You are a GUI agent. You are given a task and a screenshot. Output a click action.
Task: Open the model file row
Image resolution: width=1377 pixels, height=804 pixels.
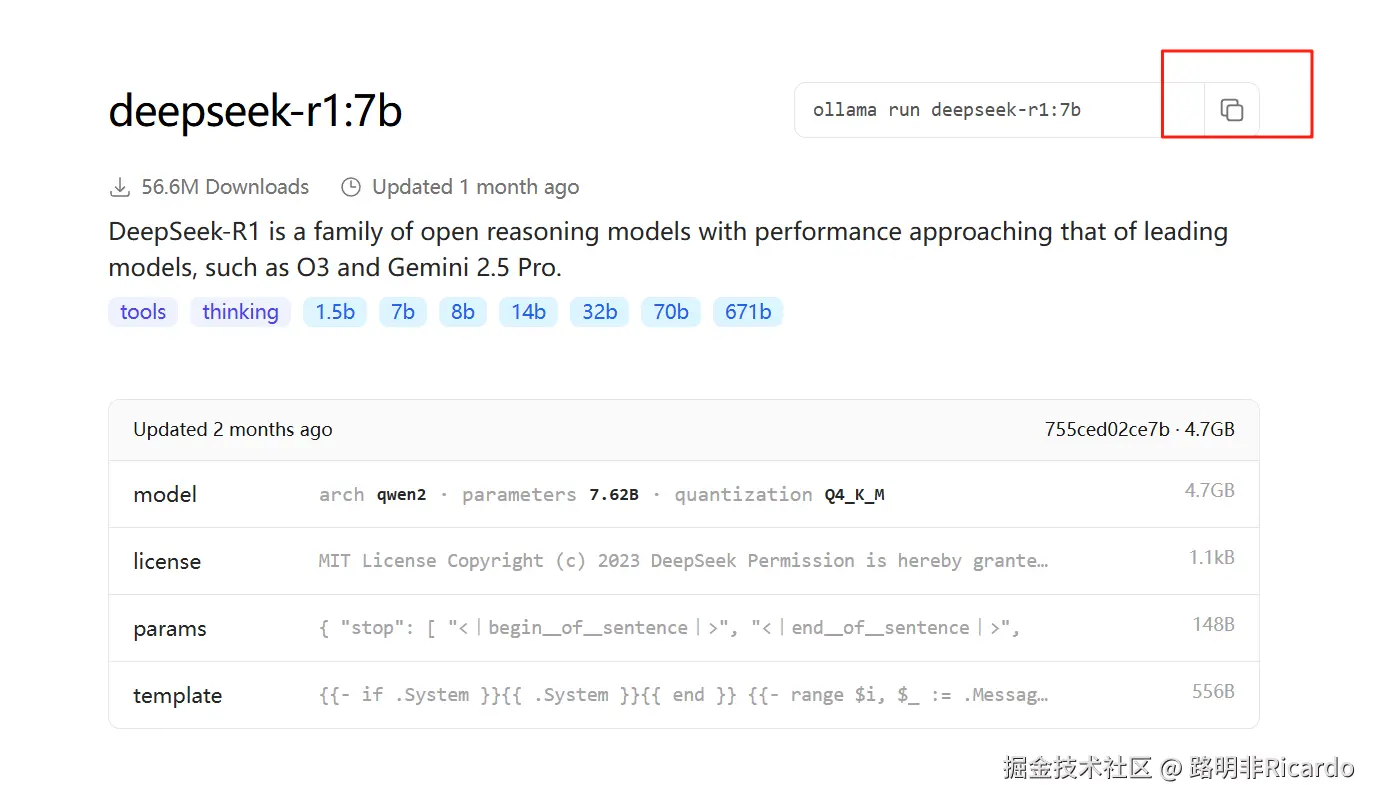coord(683,494)
